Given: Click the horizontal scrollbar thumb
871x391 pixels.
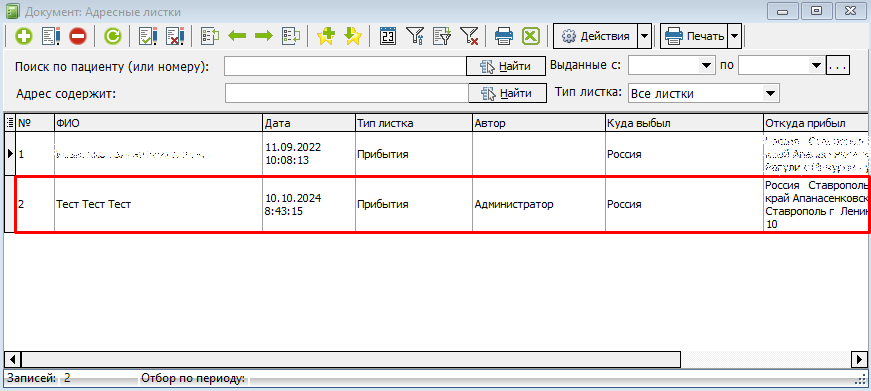Looking at the screenshot, I should click(351, 359).
